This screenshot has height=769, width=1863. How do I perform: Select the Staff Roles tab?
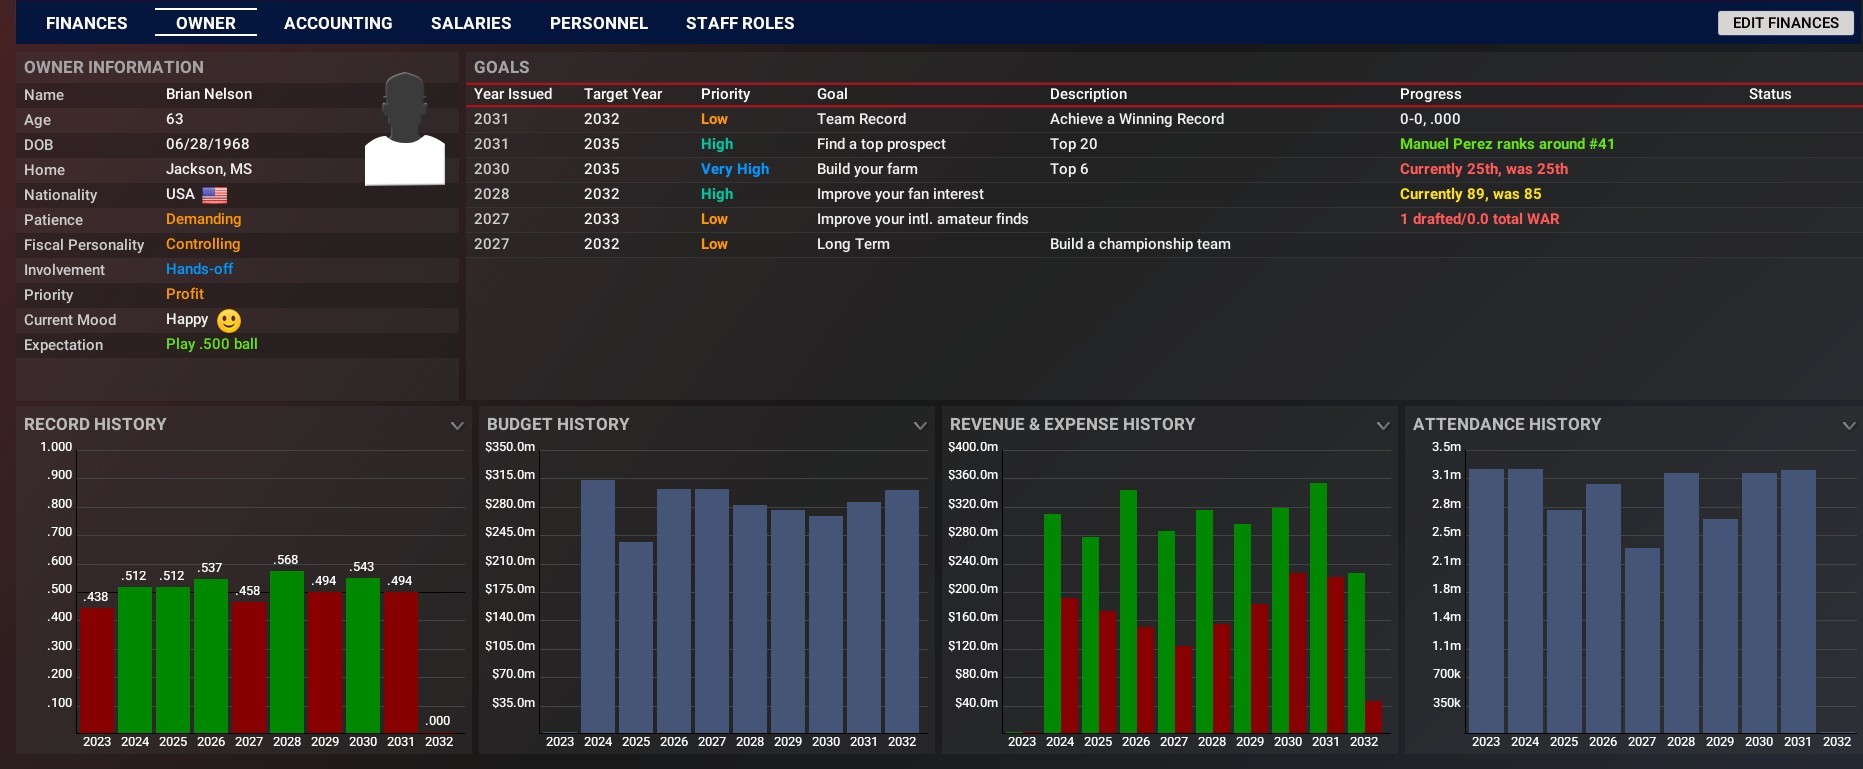tap(740, 23)
